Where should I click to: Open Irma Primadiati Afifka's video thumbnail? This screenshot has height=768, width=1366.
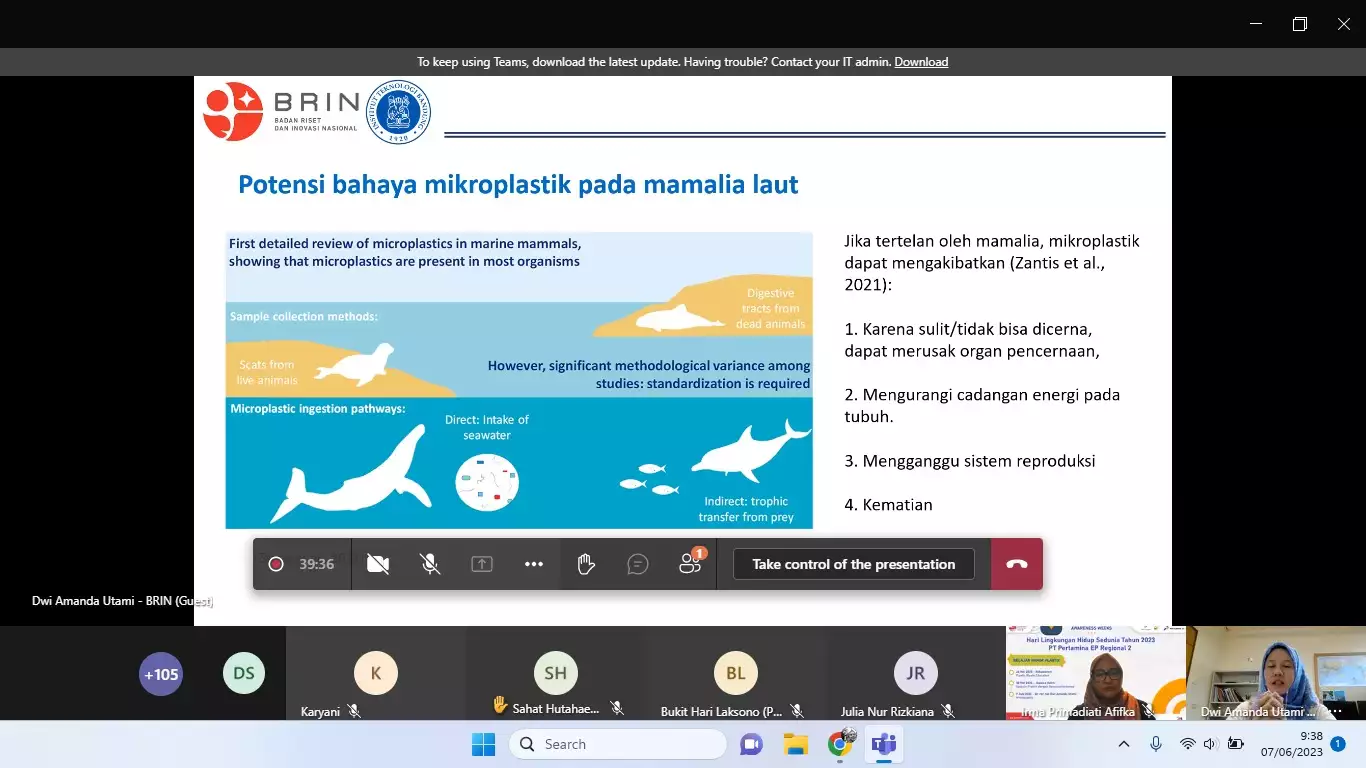[x=1095, y=673]
